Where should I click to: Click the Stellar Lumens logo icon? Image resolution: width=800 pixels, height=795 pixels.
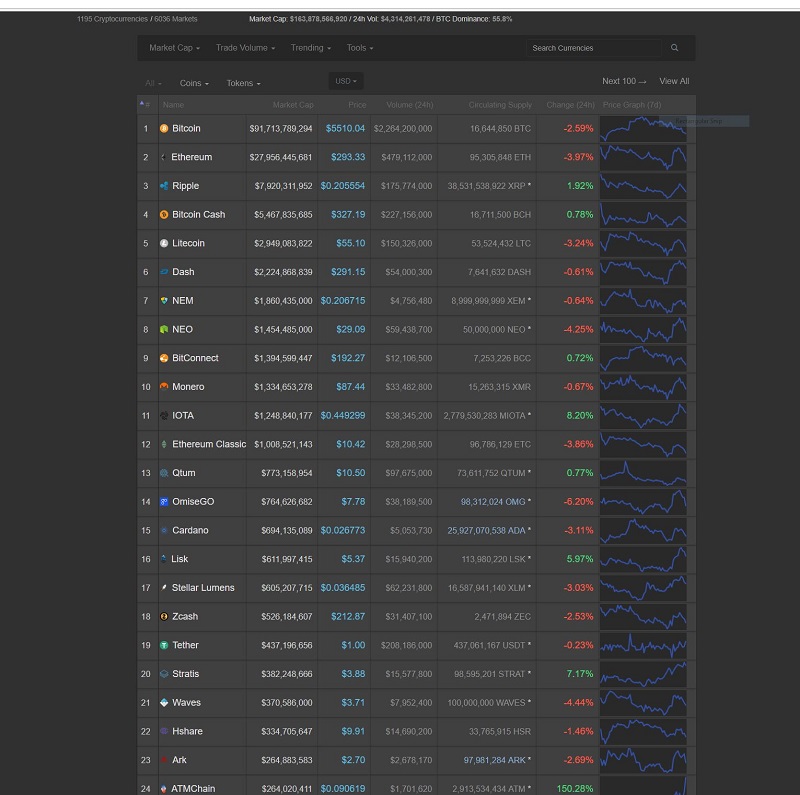[164, 588]
